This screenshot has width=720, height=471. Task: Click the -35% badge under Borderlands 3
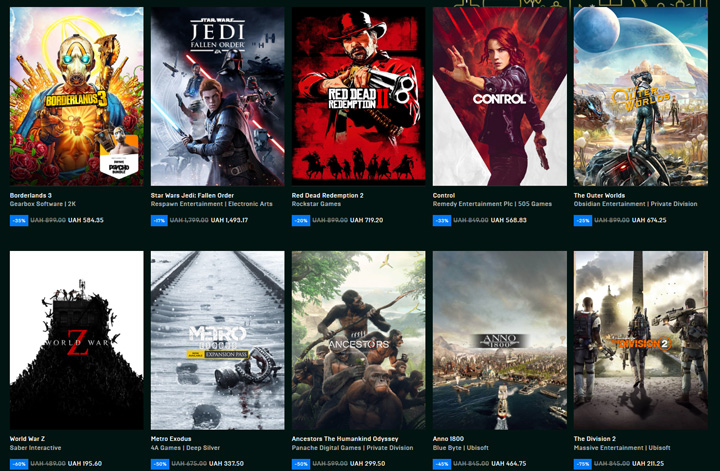point(19,220)
